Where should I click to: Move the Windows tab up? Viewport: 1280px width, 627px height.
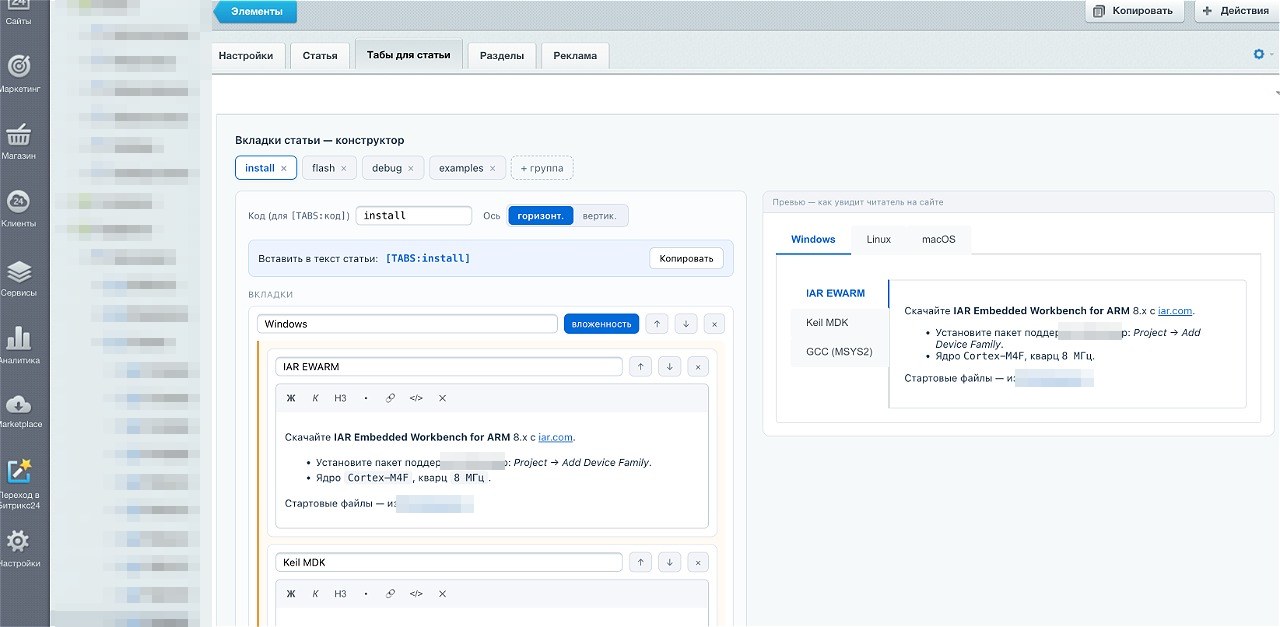656,324
